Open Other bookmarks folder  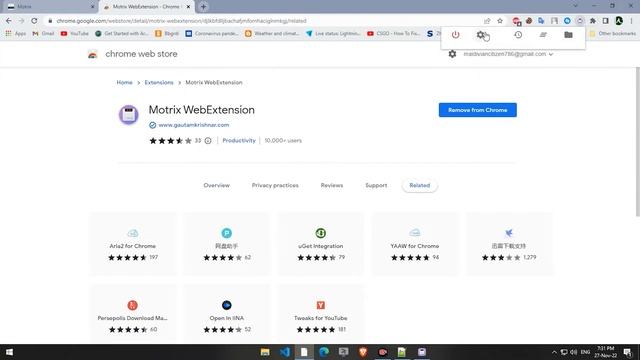point(613,33)
